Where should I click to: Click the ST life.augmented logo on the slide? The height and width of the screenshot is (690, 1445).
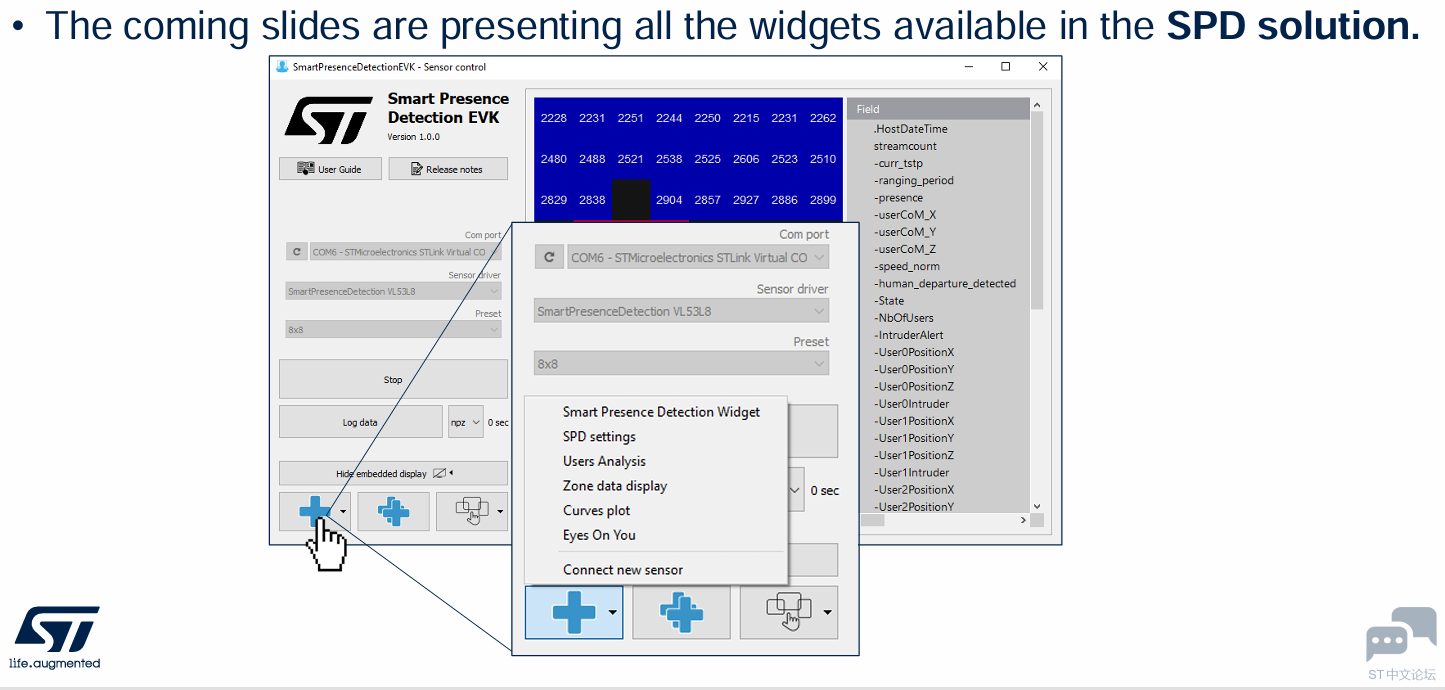[56, 637]
